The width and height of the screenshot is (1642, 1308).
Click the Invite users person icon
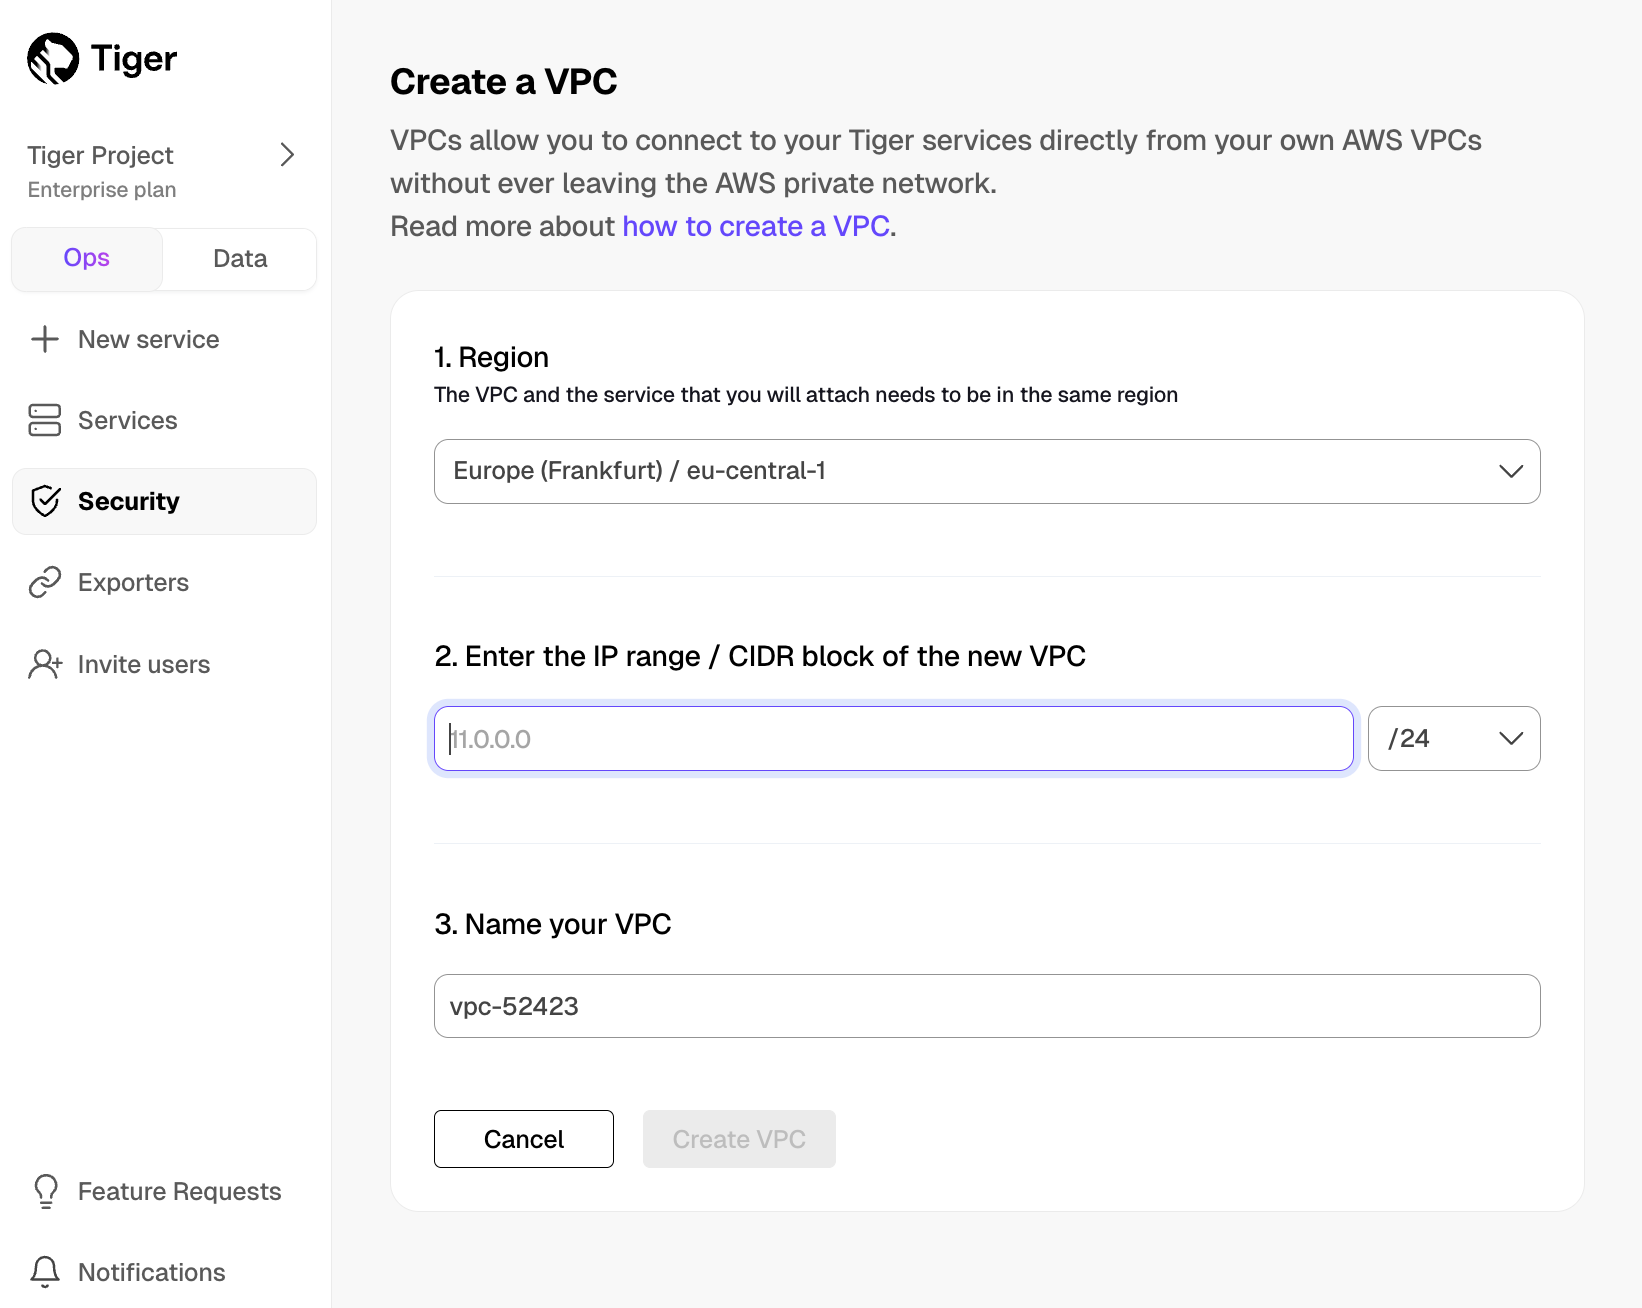[44, 663]
